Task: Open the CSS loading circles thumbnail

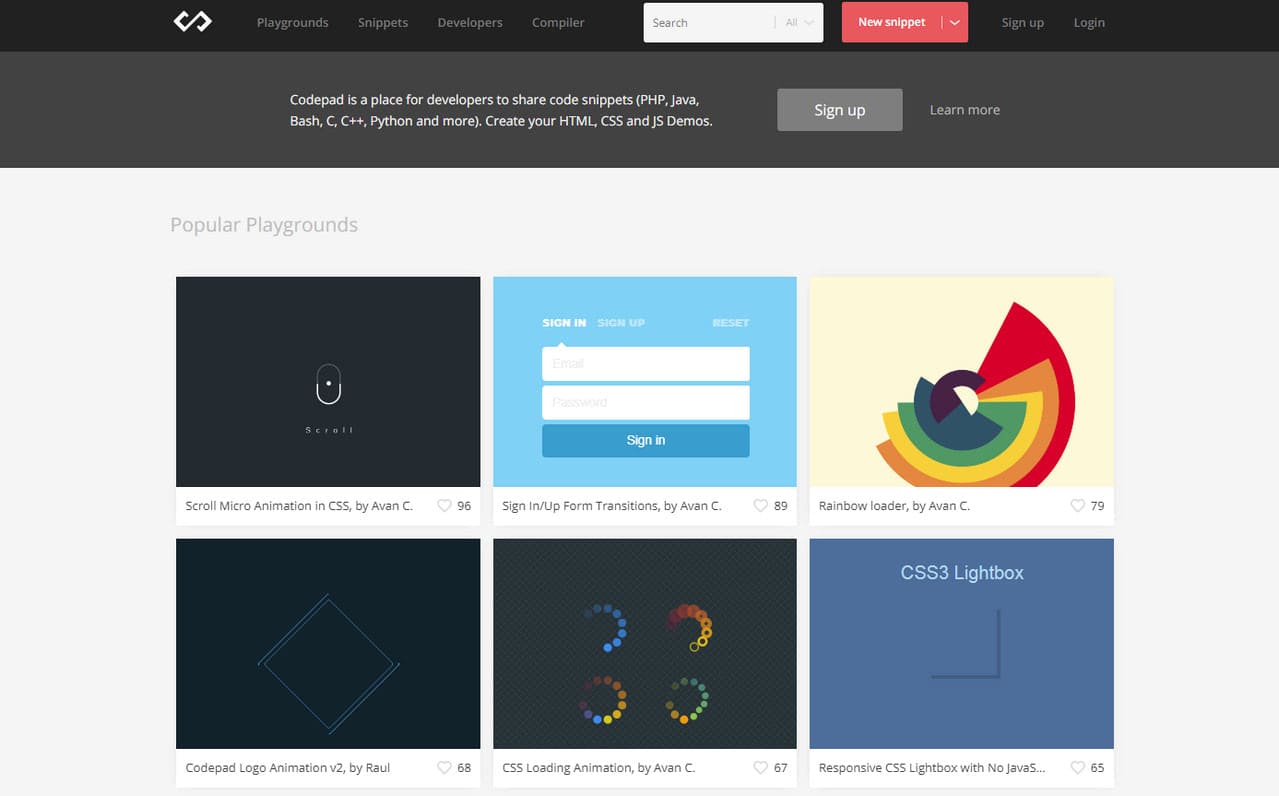Action: pyautogui.click(x=645, y=644)
